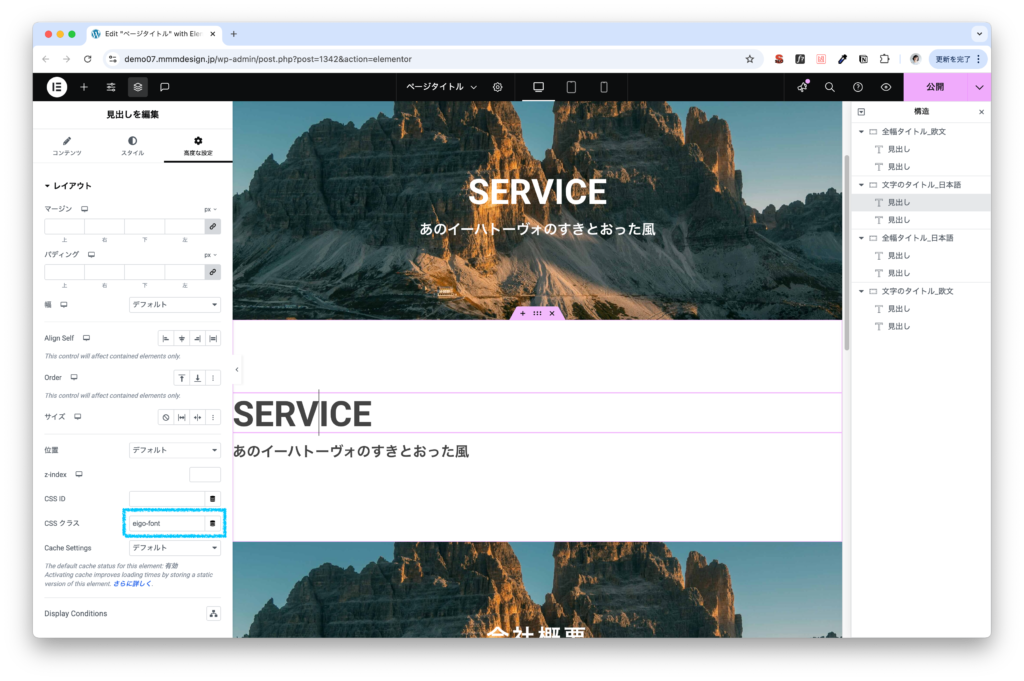The image size is (1024, 681).
Task: Preview changes with the eye icon
Action: click(886, 87)
